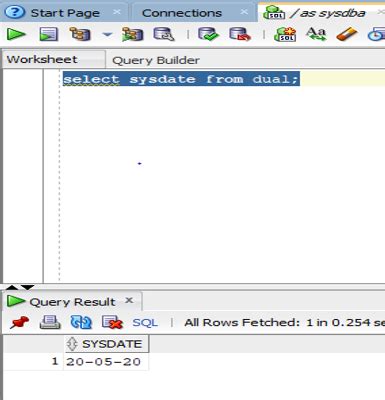Click the highlighted select sysdate statement

(x=181, y=79)
